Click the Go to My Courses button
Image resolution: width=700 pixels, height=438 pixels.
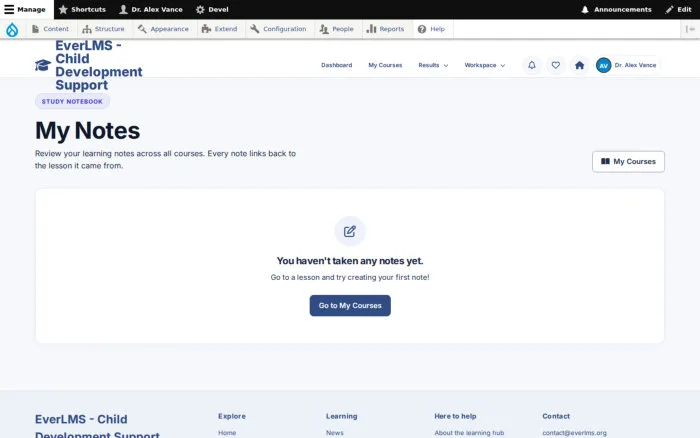click(350, 305)
